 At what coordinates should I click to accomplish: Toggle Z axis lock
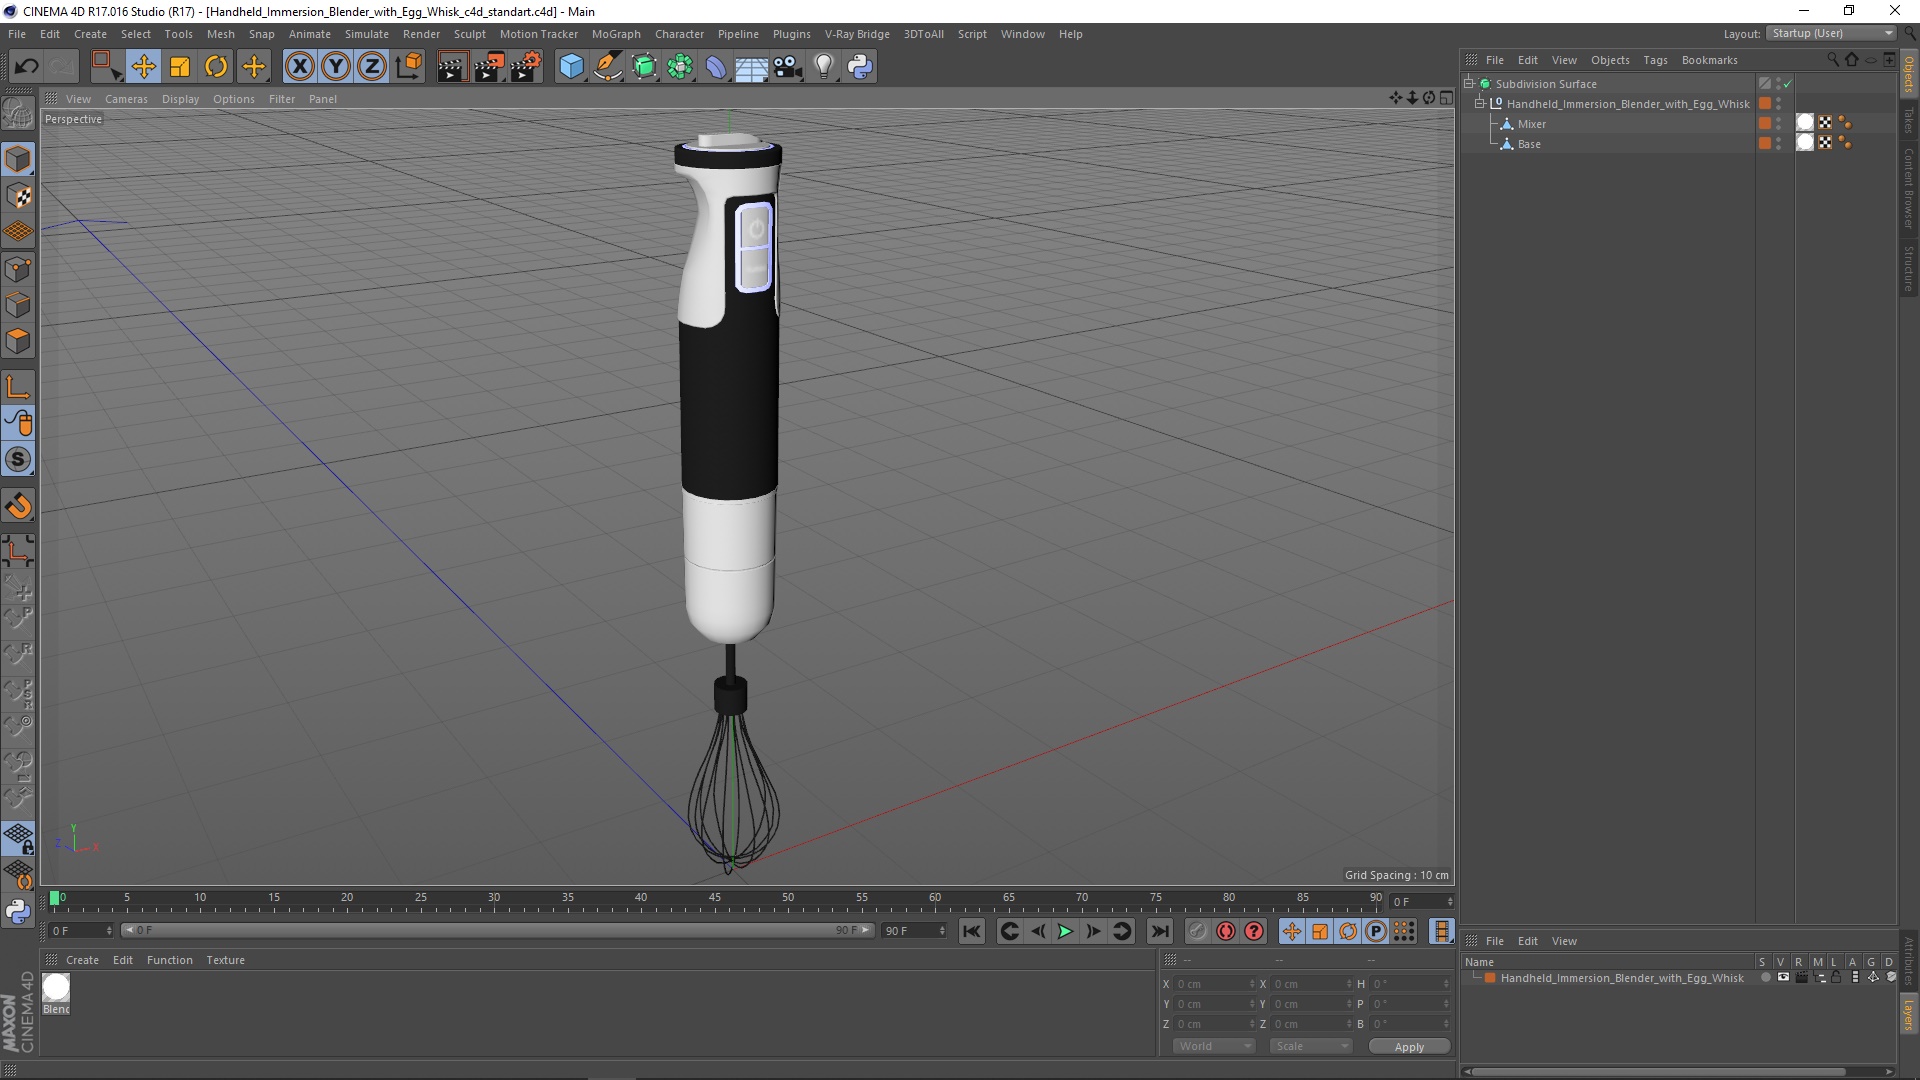[372, 67]
